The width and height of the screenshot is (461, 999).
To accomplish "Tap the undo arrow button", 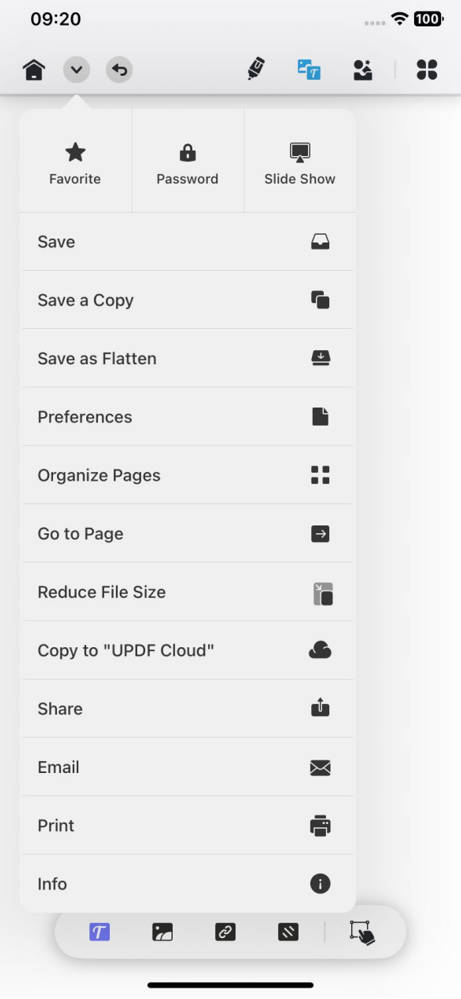I will coord(119,69).
